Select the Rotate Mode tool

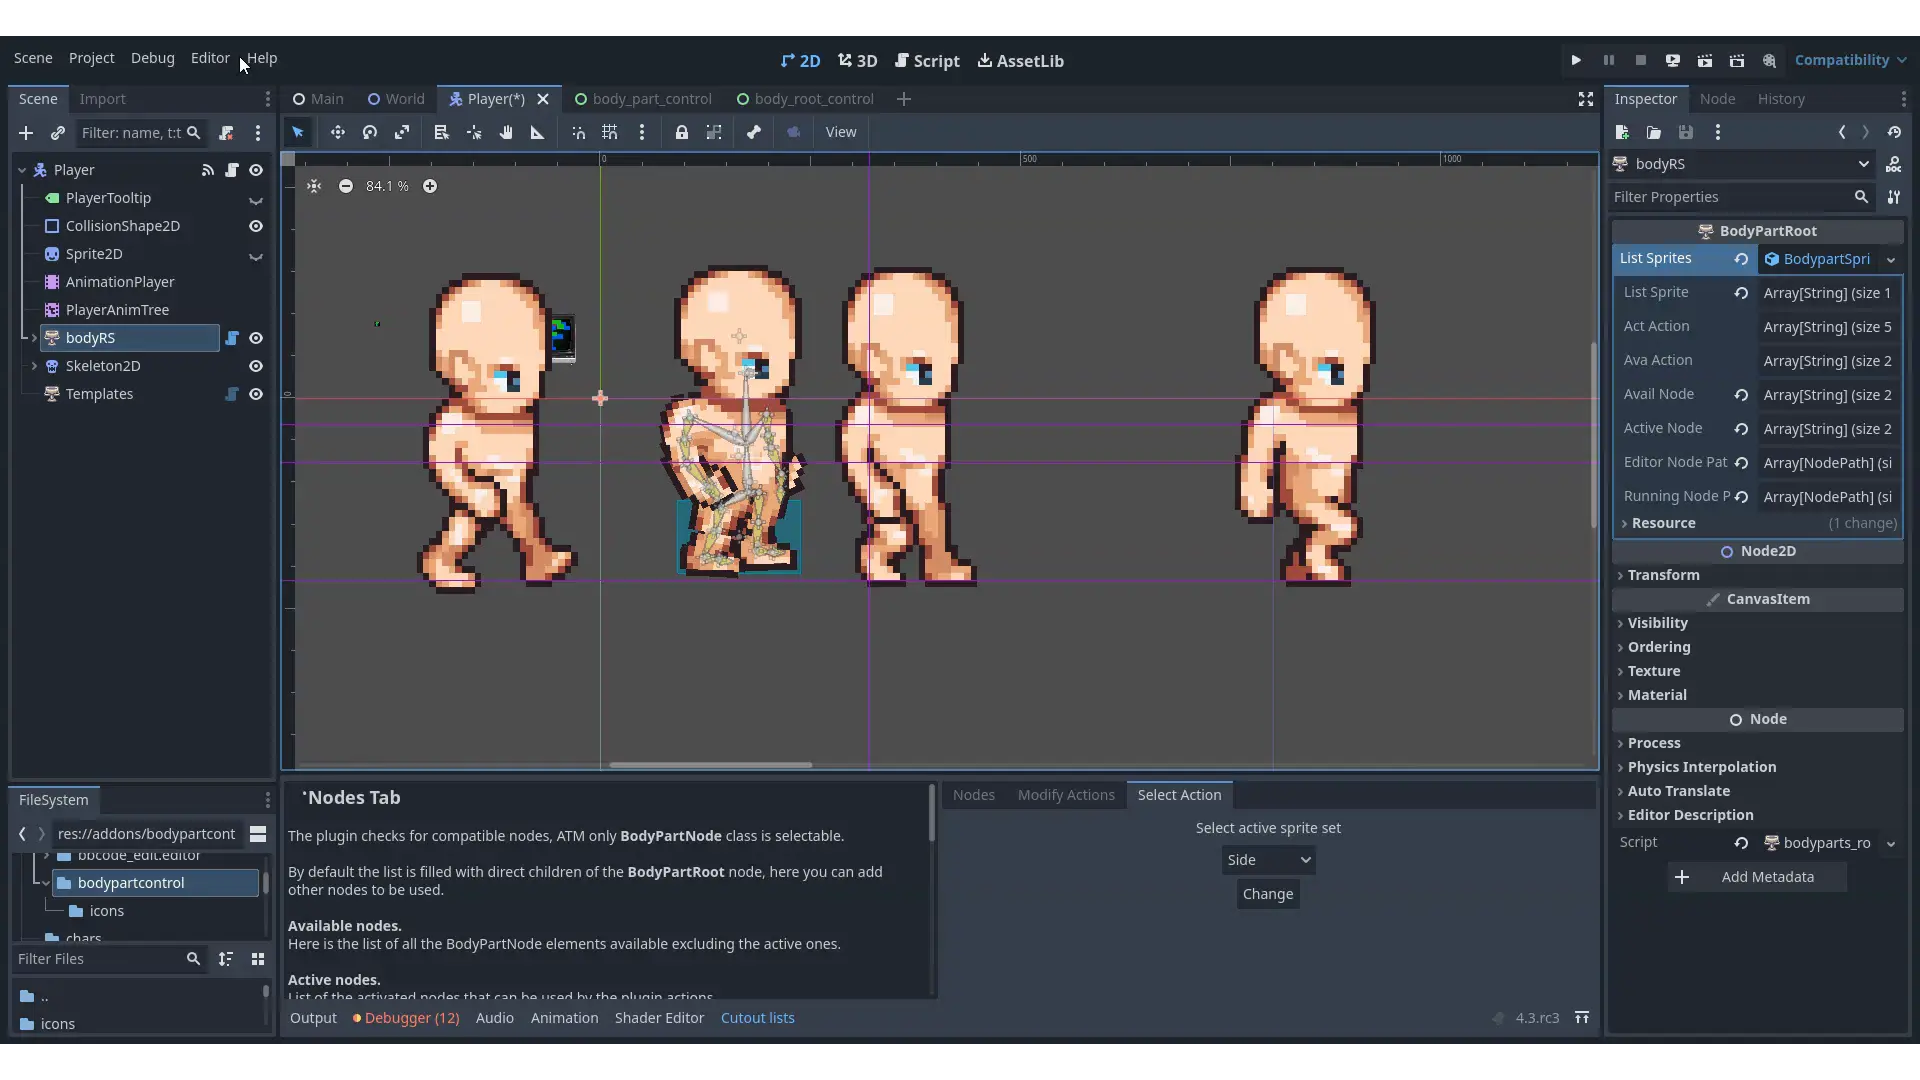pos(370,132)
